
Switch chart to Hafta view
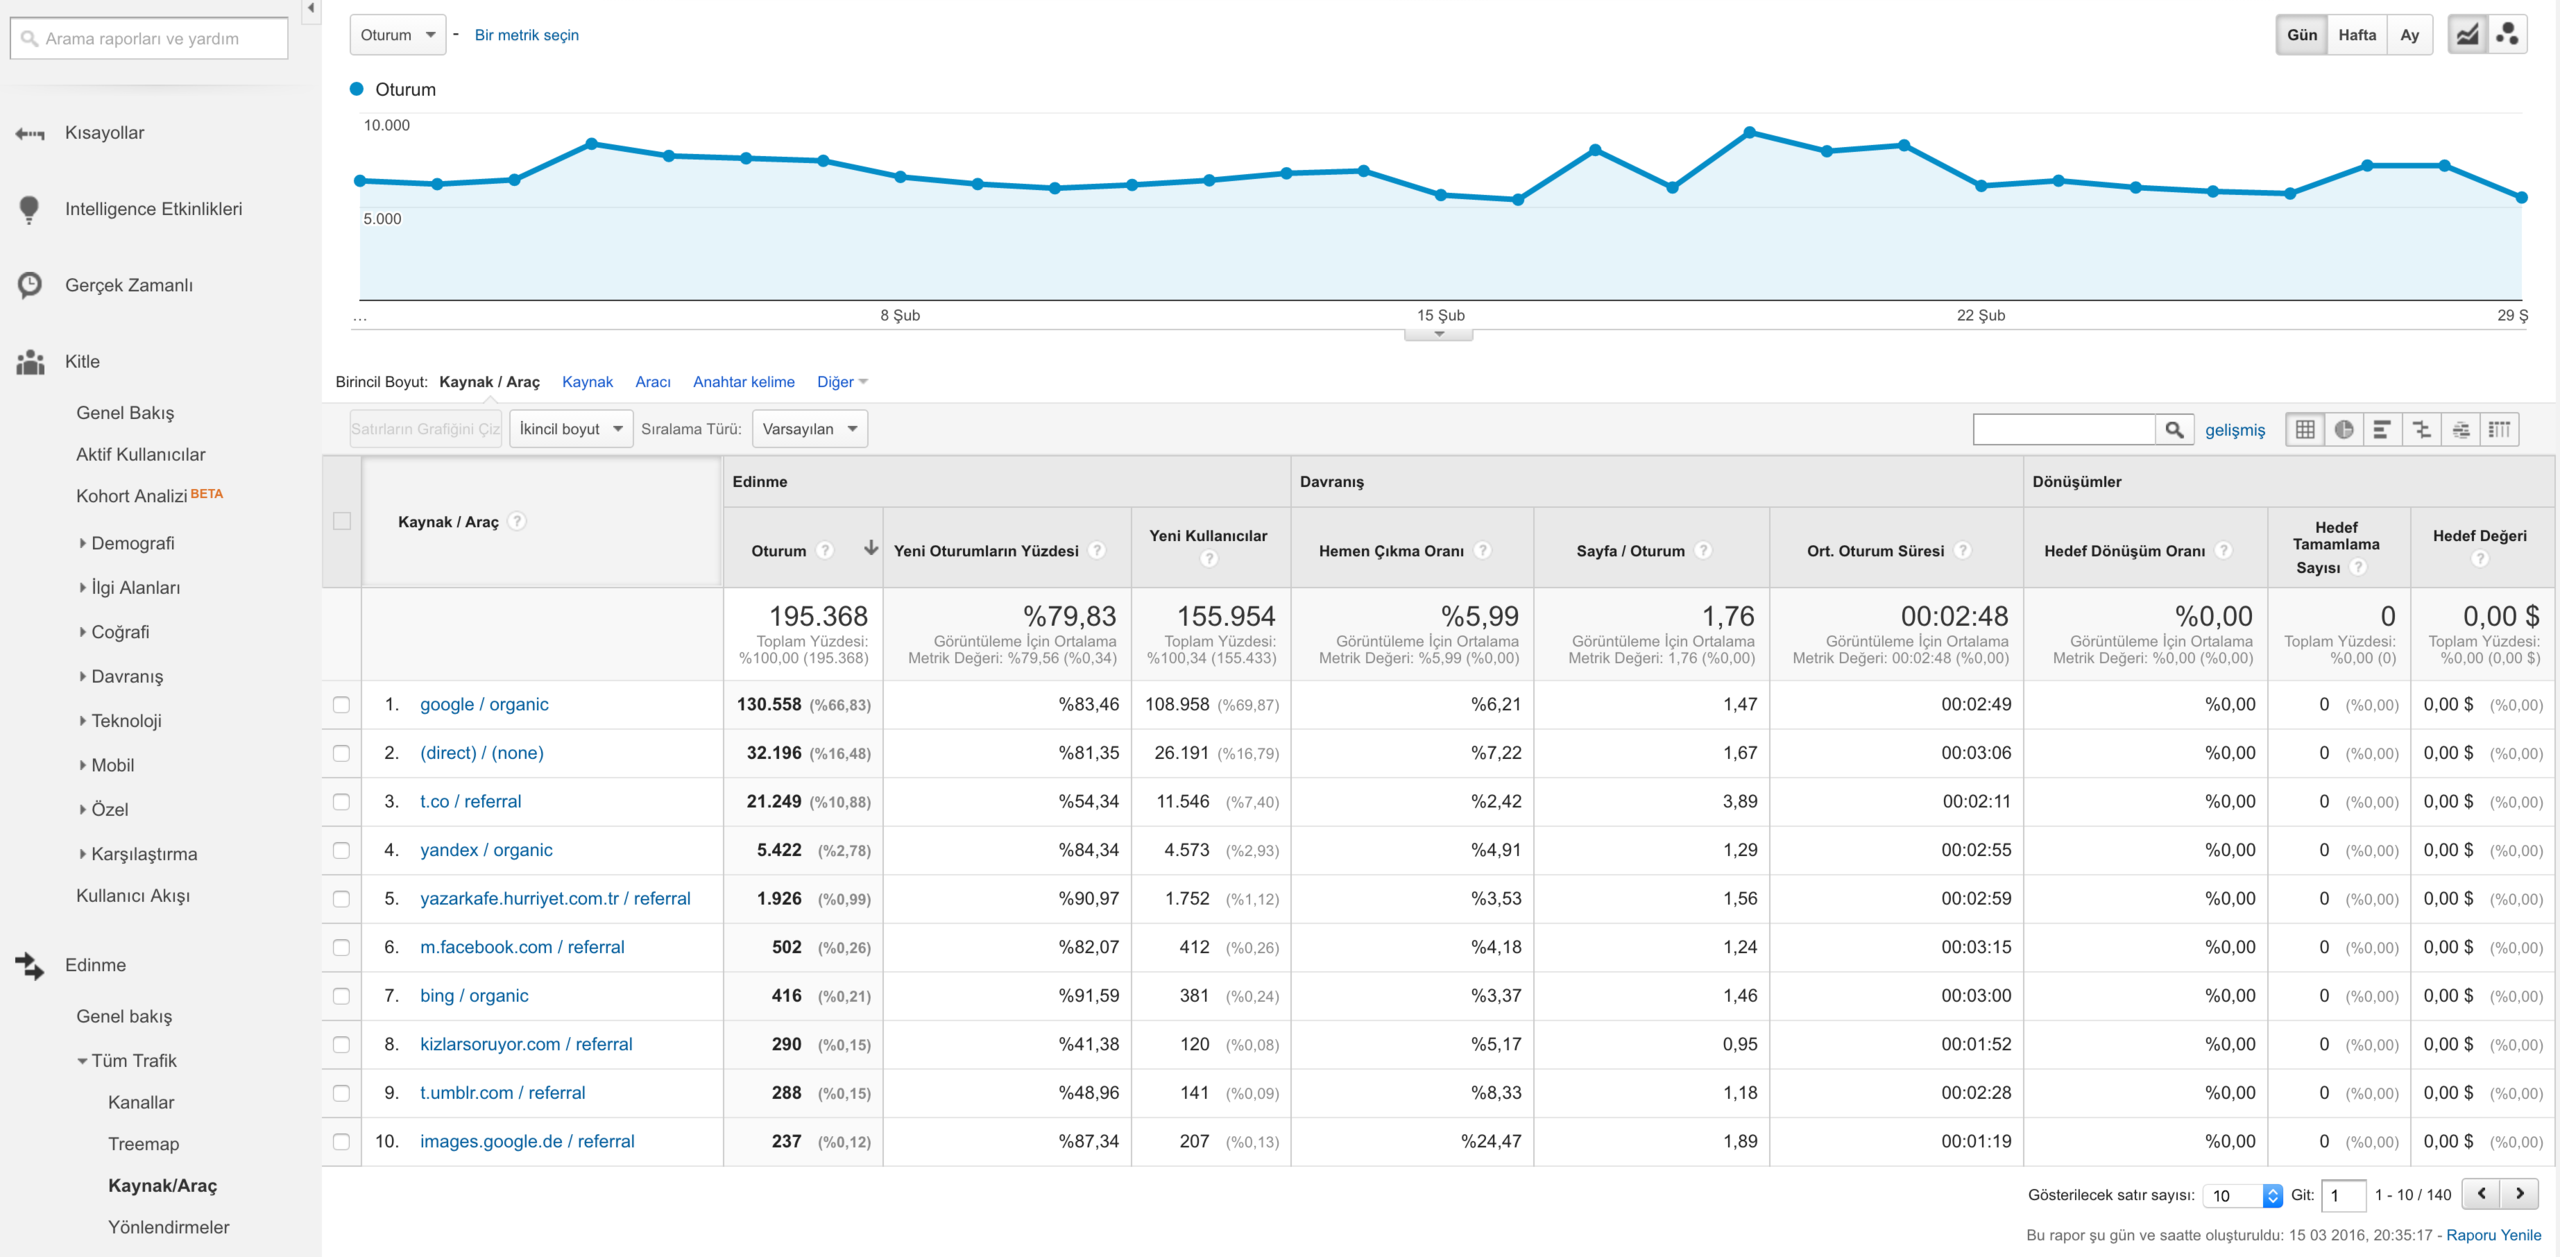[2356, 35]
